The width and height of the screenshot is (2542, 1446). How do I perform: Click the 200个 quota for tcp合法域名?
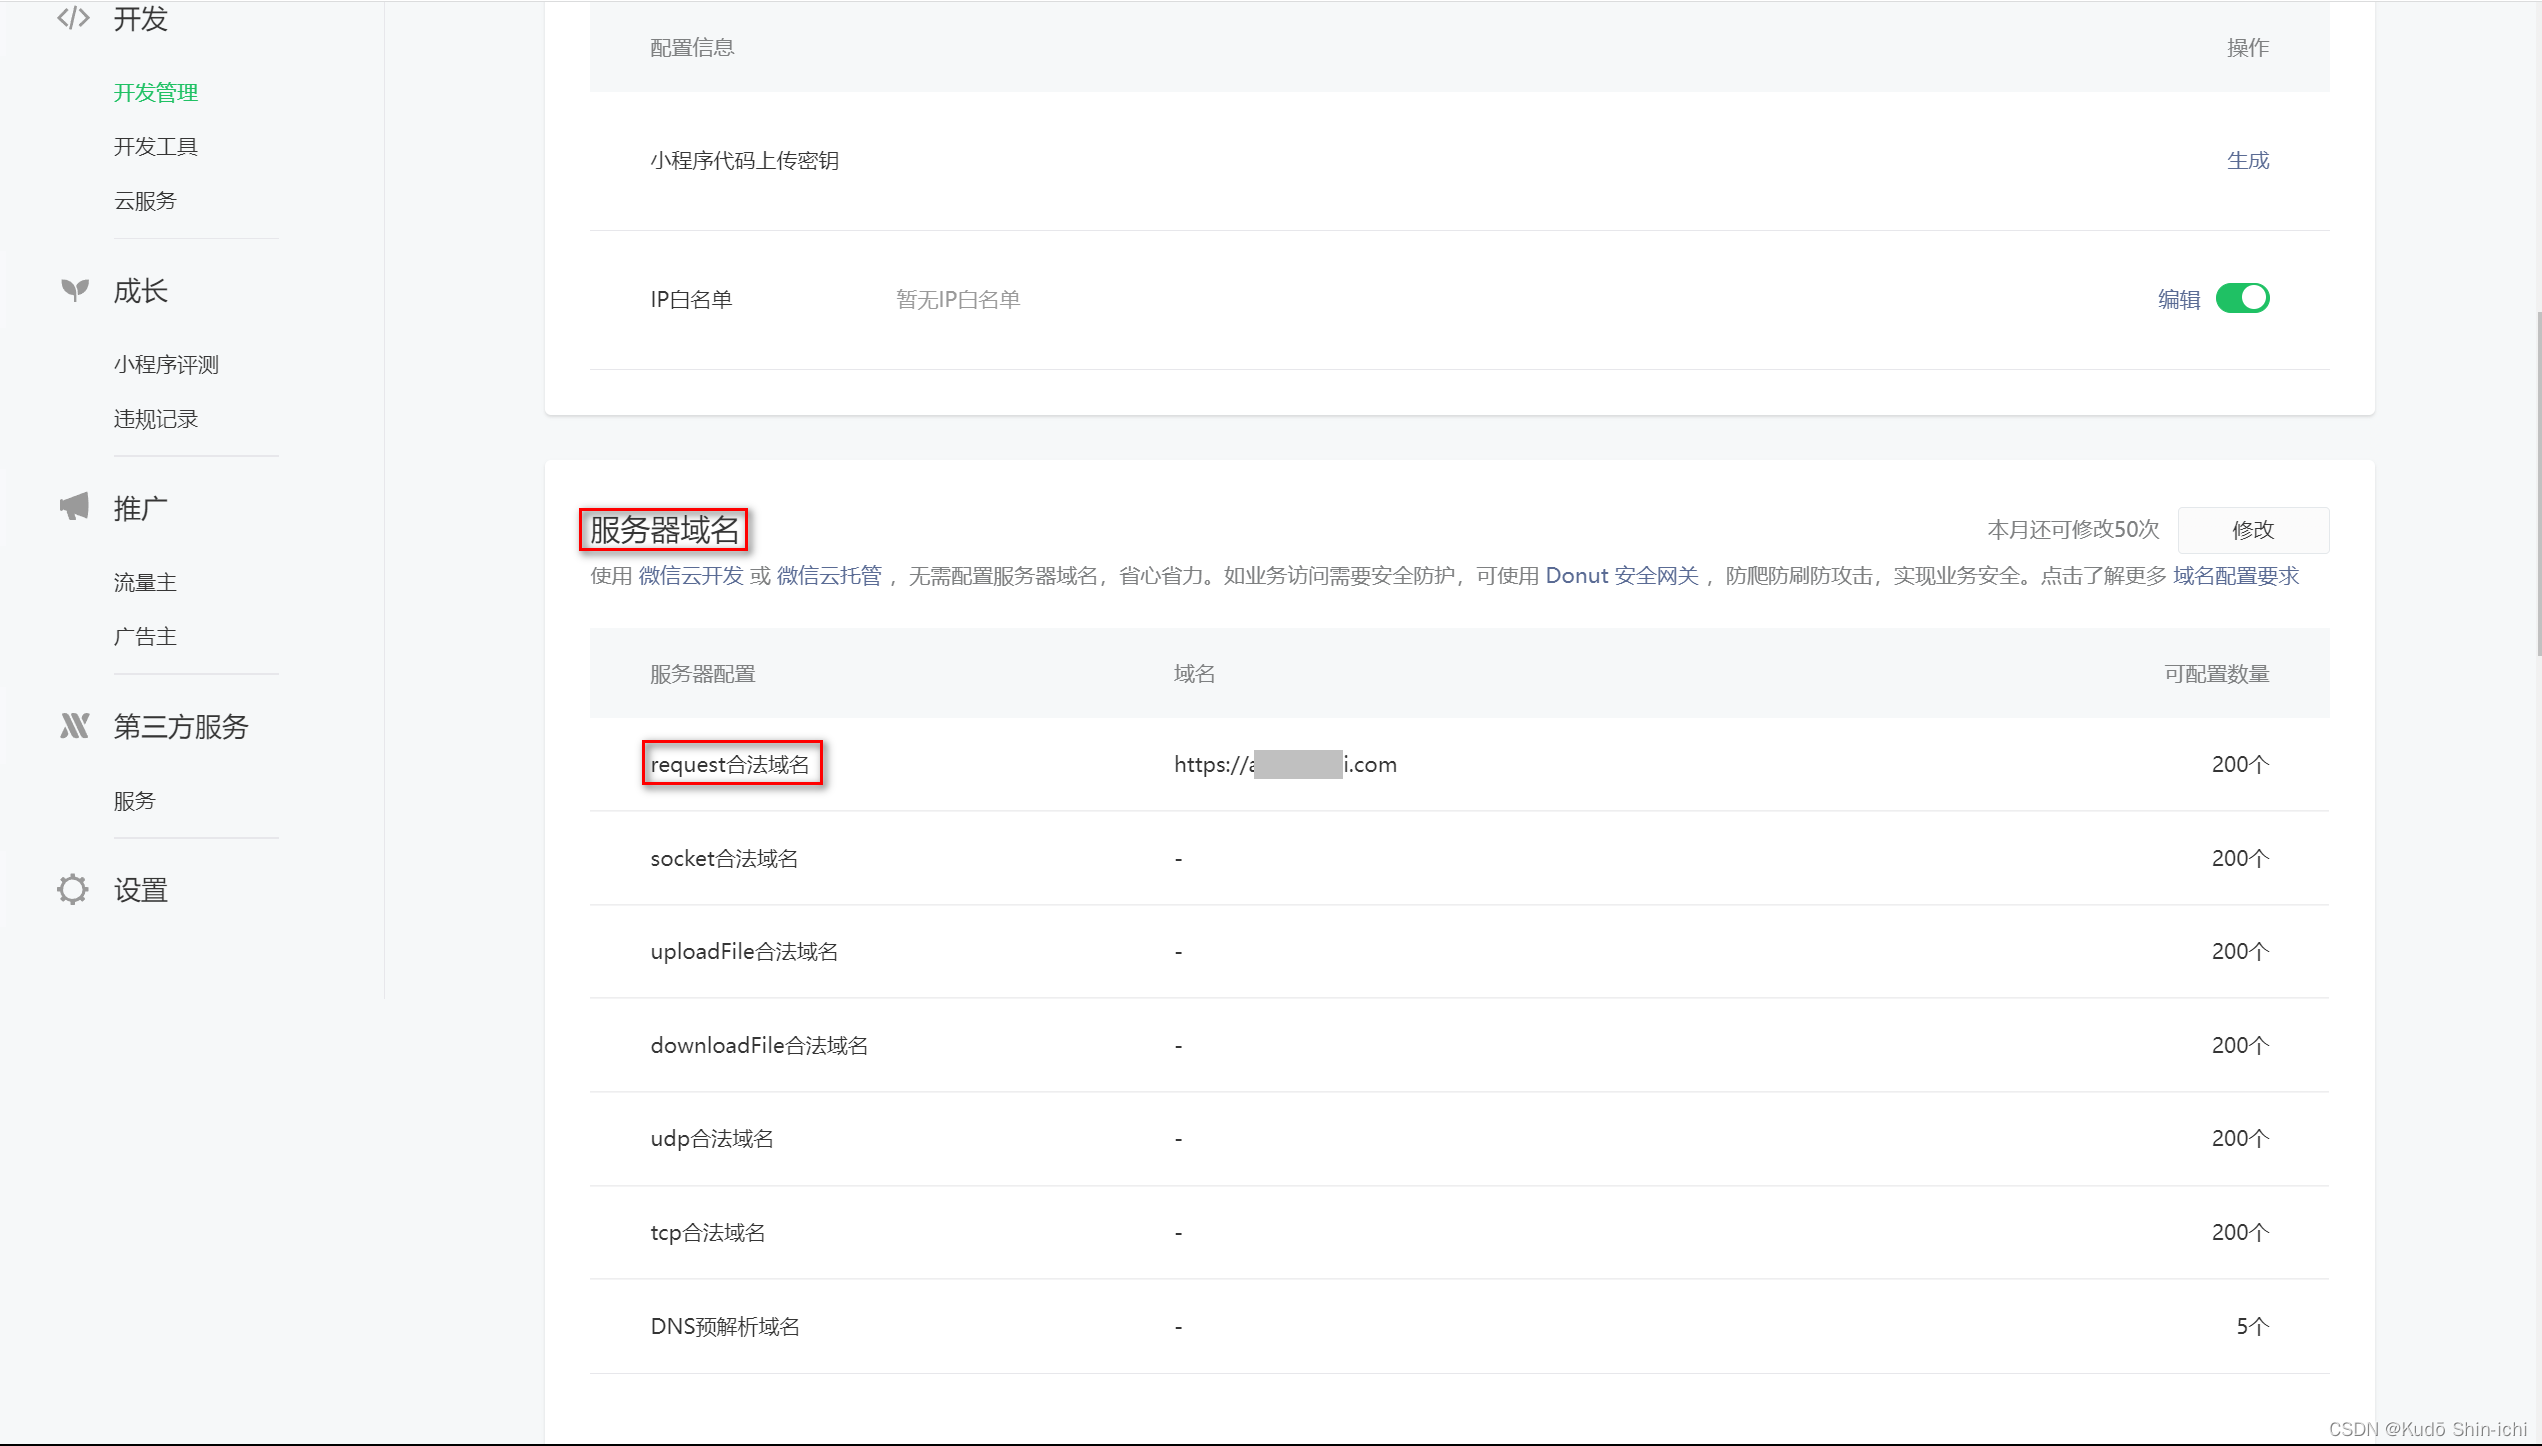pos(2240,1233)
